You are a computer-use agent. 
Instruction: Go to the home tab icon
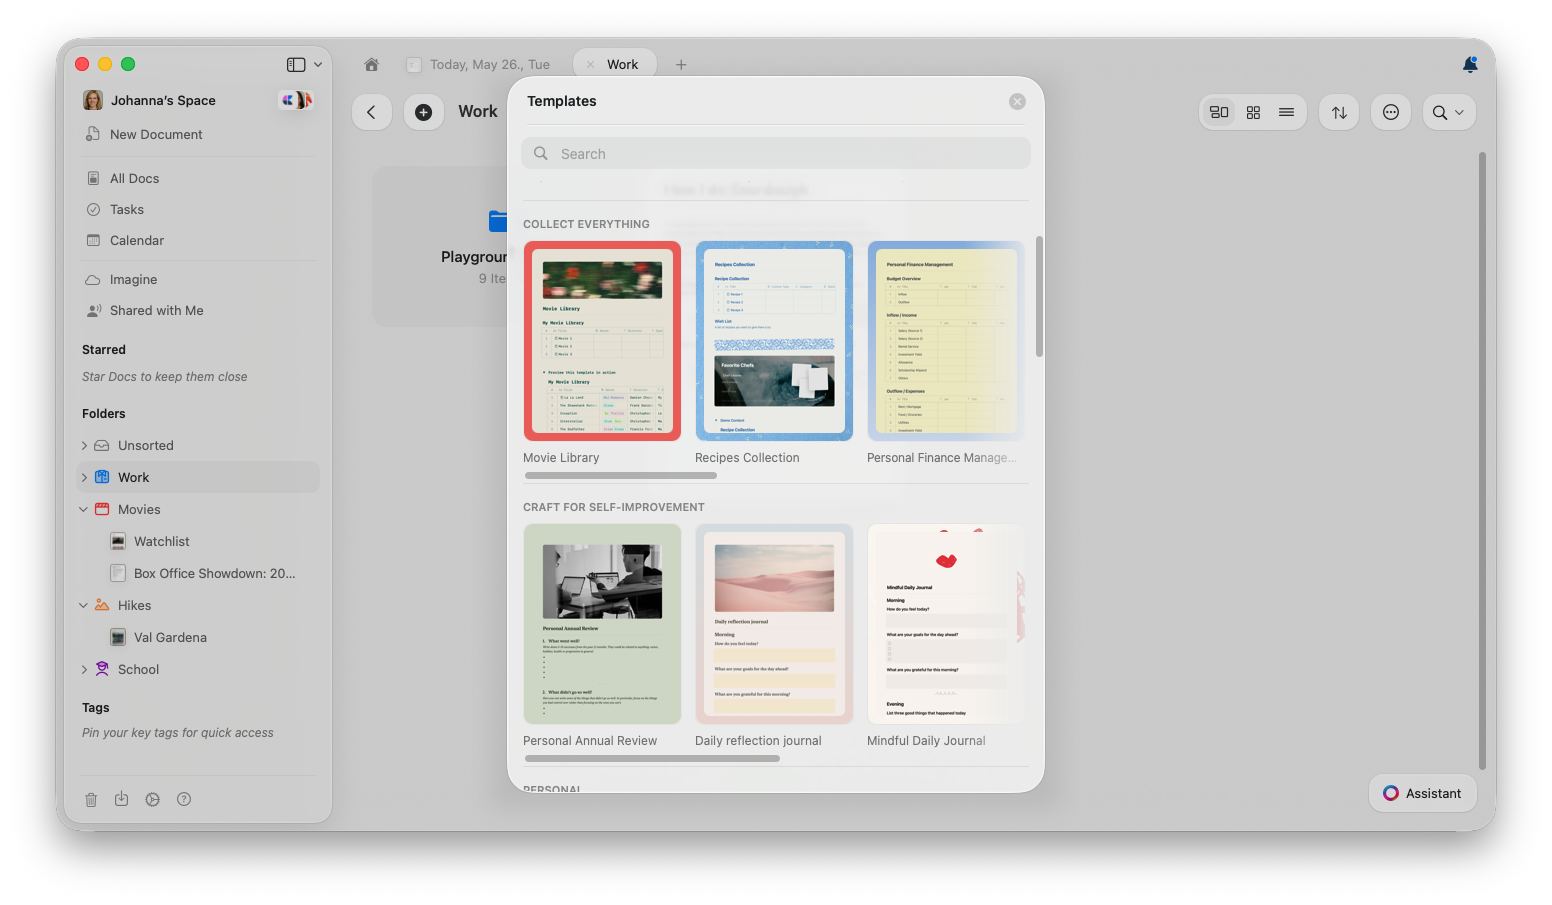coord(371,64)
